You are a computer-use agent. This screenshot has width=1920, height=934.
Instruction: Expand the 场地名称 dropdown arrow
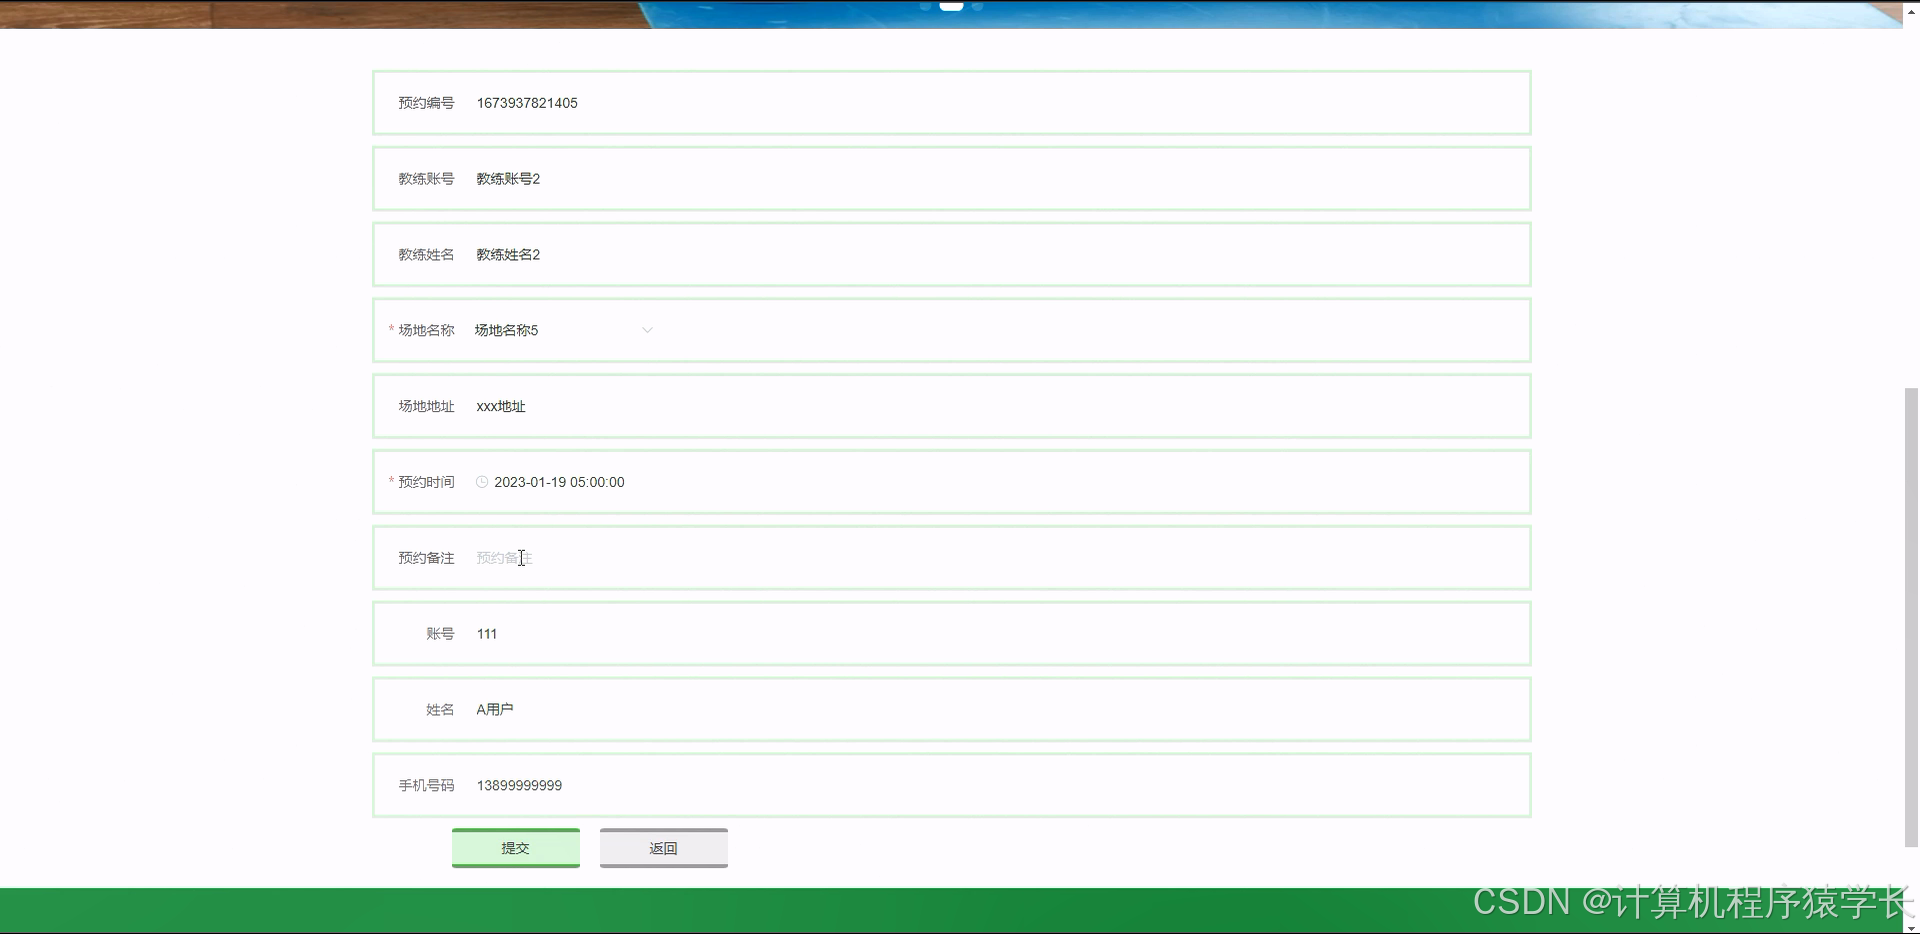click(x=647, y=330)
